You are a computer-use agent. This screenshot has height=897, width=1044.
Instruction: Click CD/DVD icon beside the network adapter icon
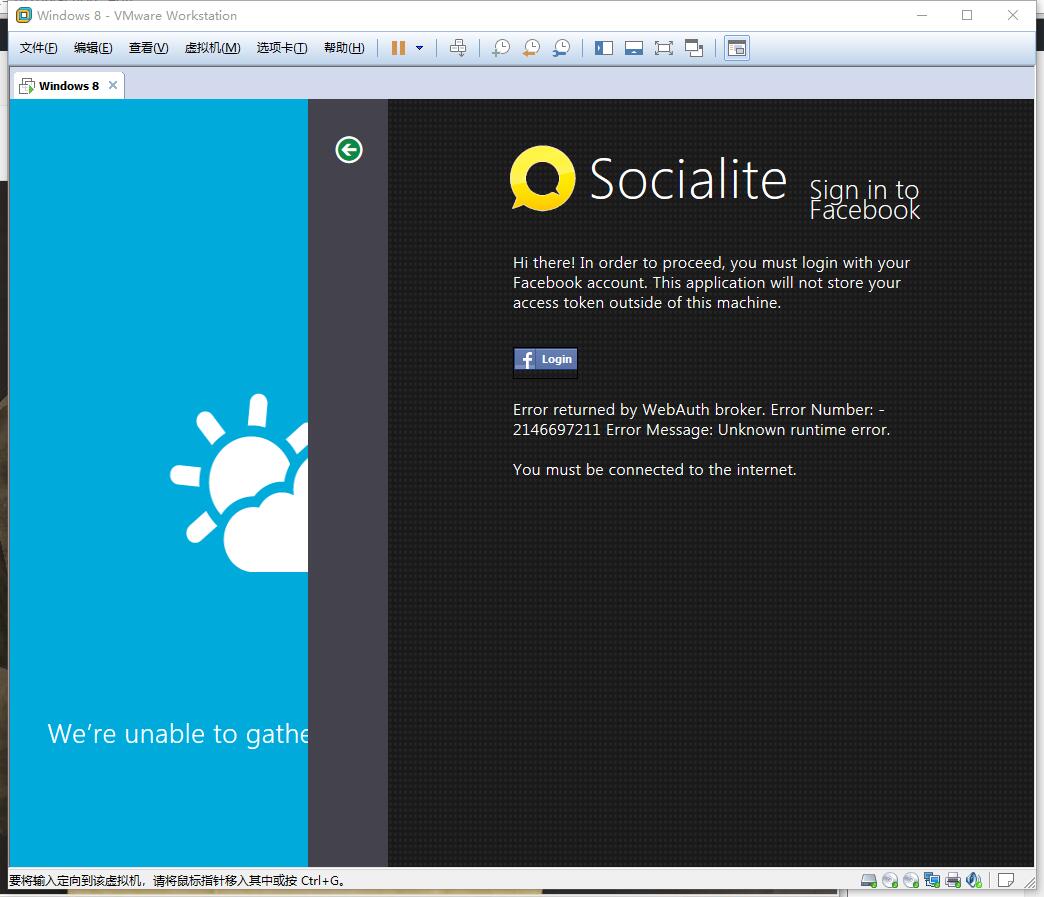coord(911,880)
